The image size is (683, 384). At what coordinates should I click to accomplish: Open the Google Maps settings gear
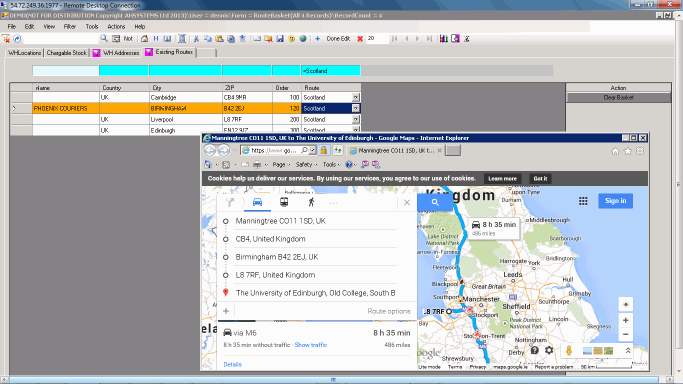549,350
